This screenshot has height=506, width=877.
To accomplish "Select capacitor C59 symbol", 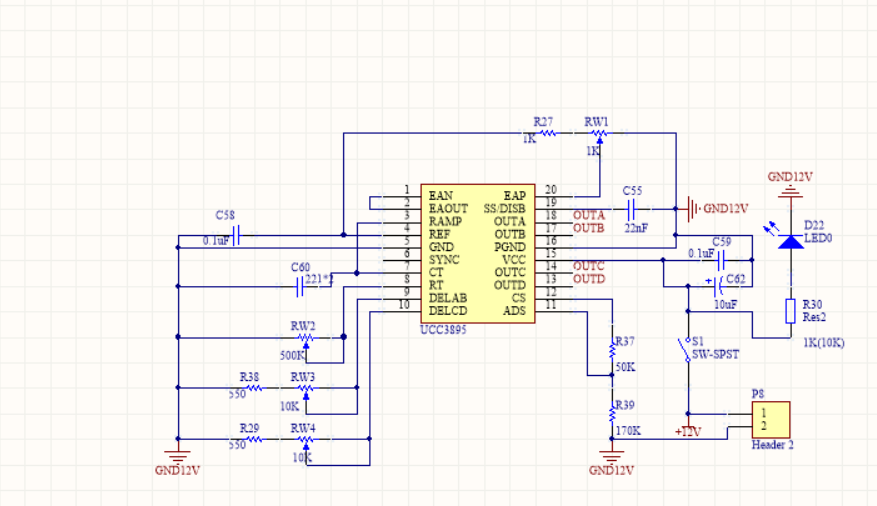I will tap(720, 260).
